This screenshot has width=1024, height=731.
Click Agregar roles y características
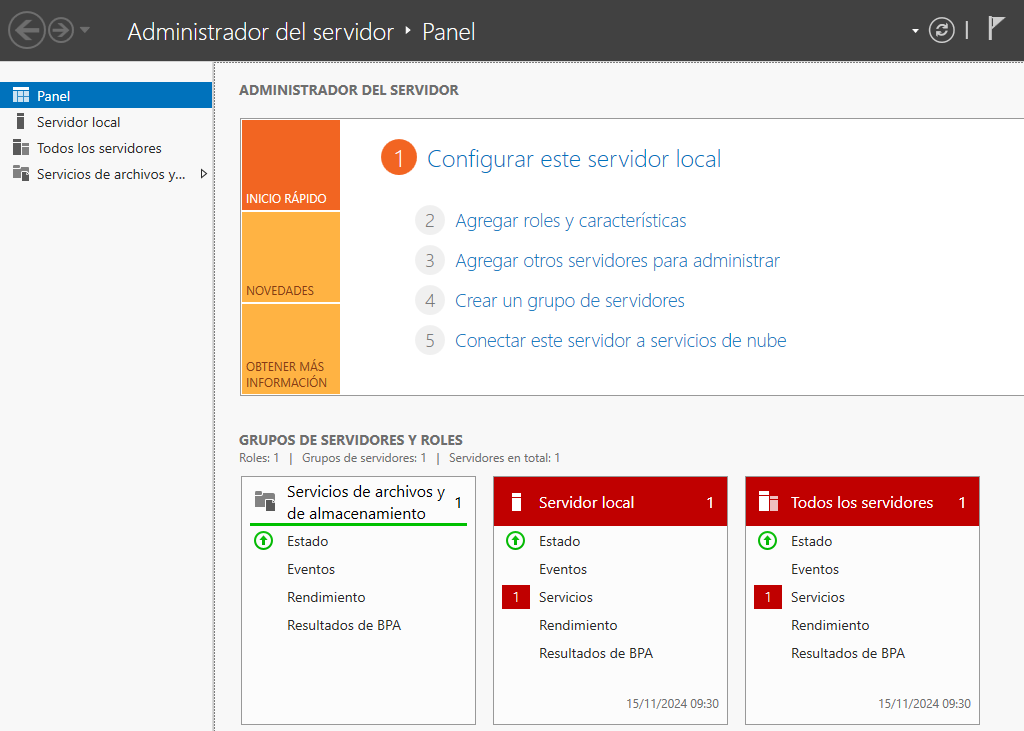(571, 221)
